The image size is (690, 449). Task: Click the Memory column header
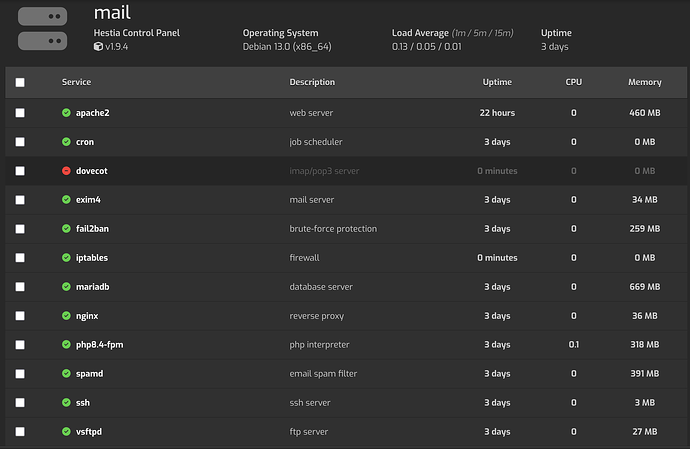pos(644,82)
